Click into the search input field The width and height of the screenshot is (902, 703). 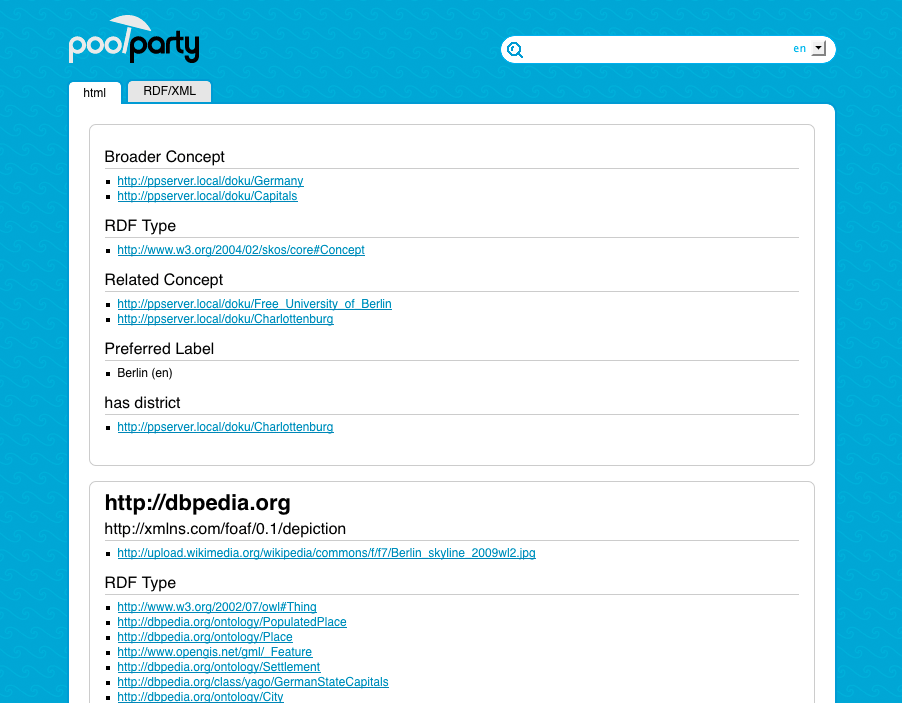pos(658,49)
